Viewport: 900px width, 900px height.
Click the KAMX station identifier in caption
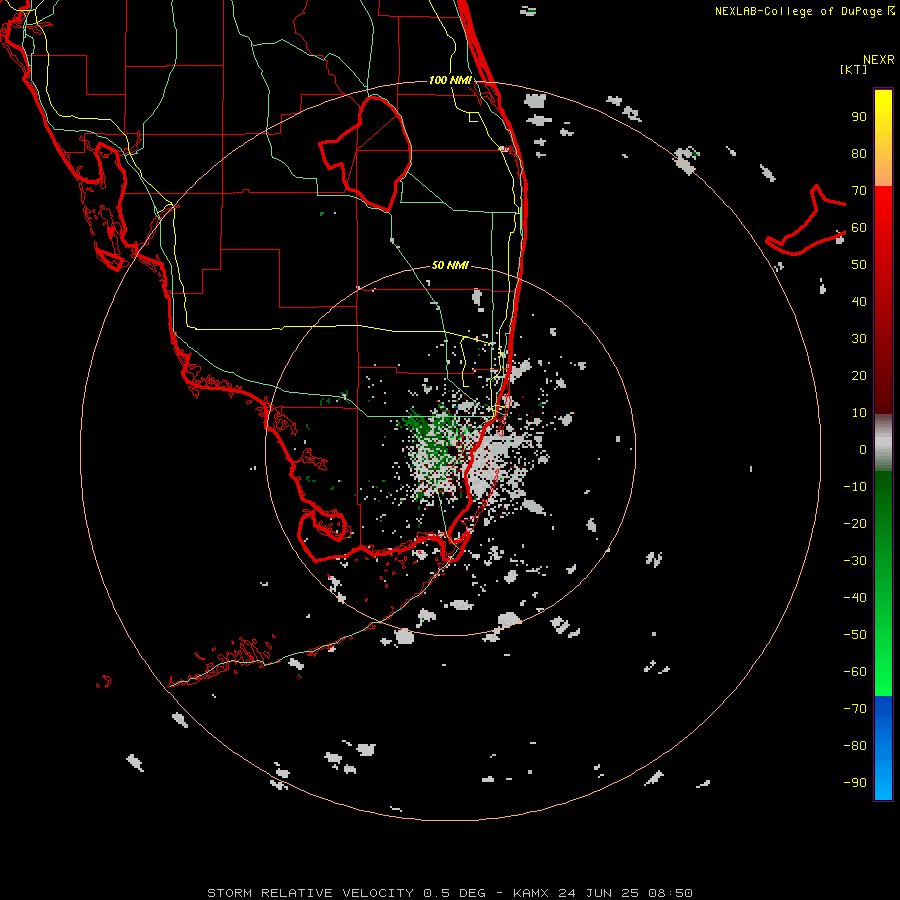531,893
